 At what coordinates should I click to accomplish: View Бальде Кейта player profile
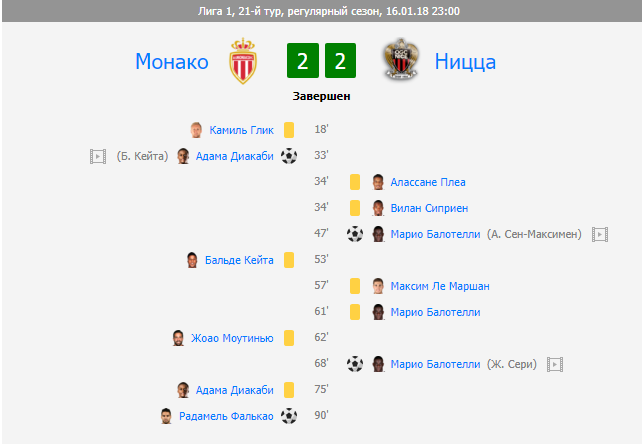tap(239, 260)
